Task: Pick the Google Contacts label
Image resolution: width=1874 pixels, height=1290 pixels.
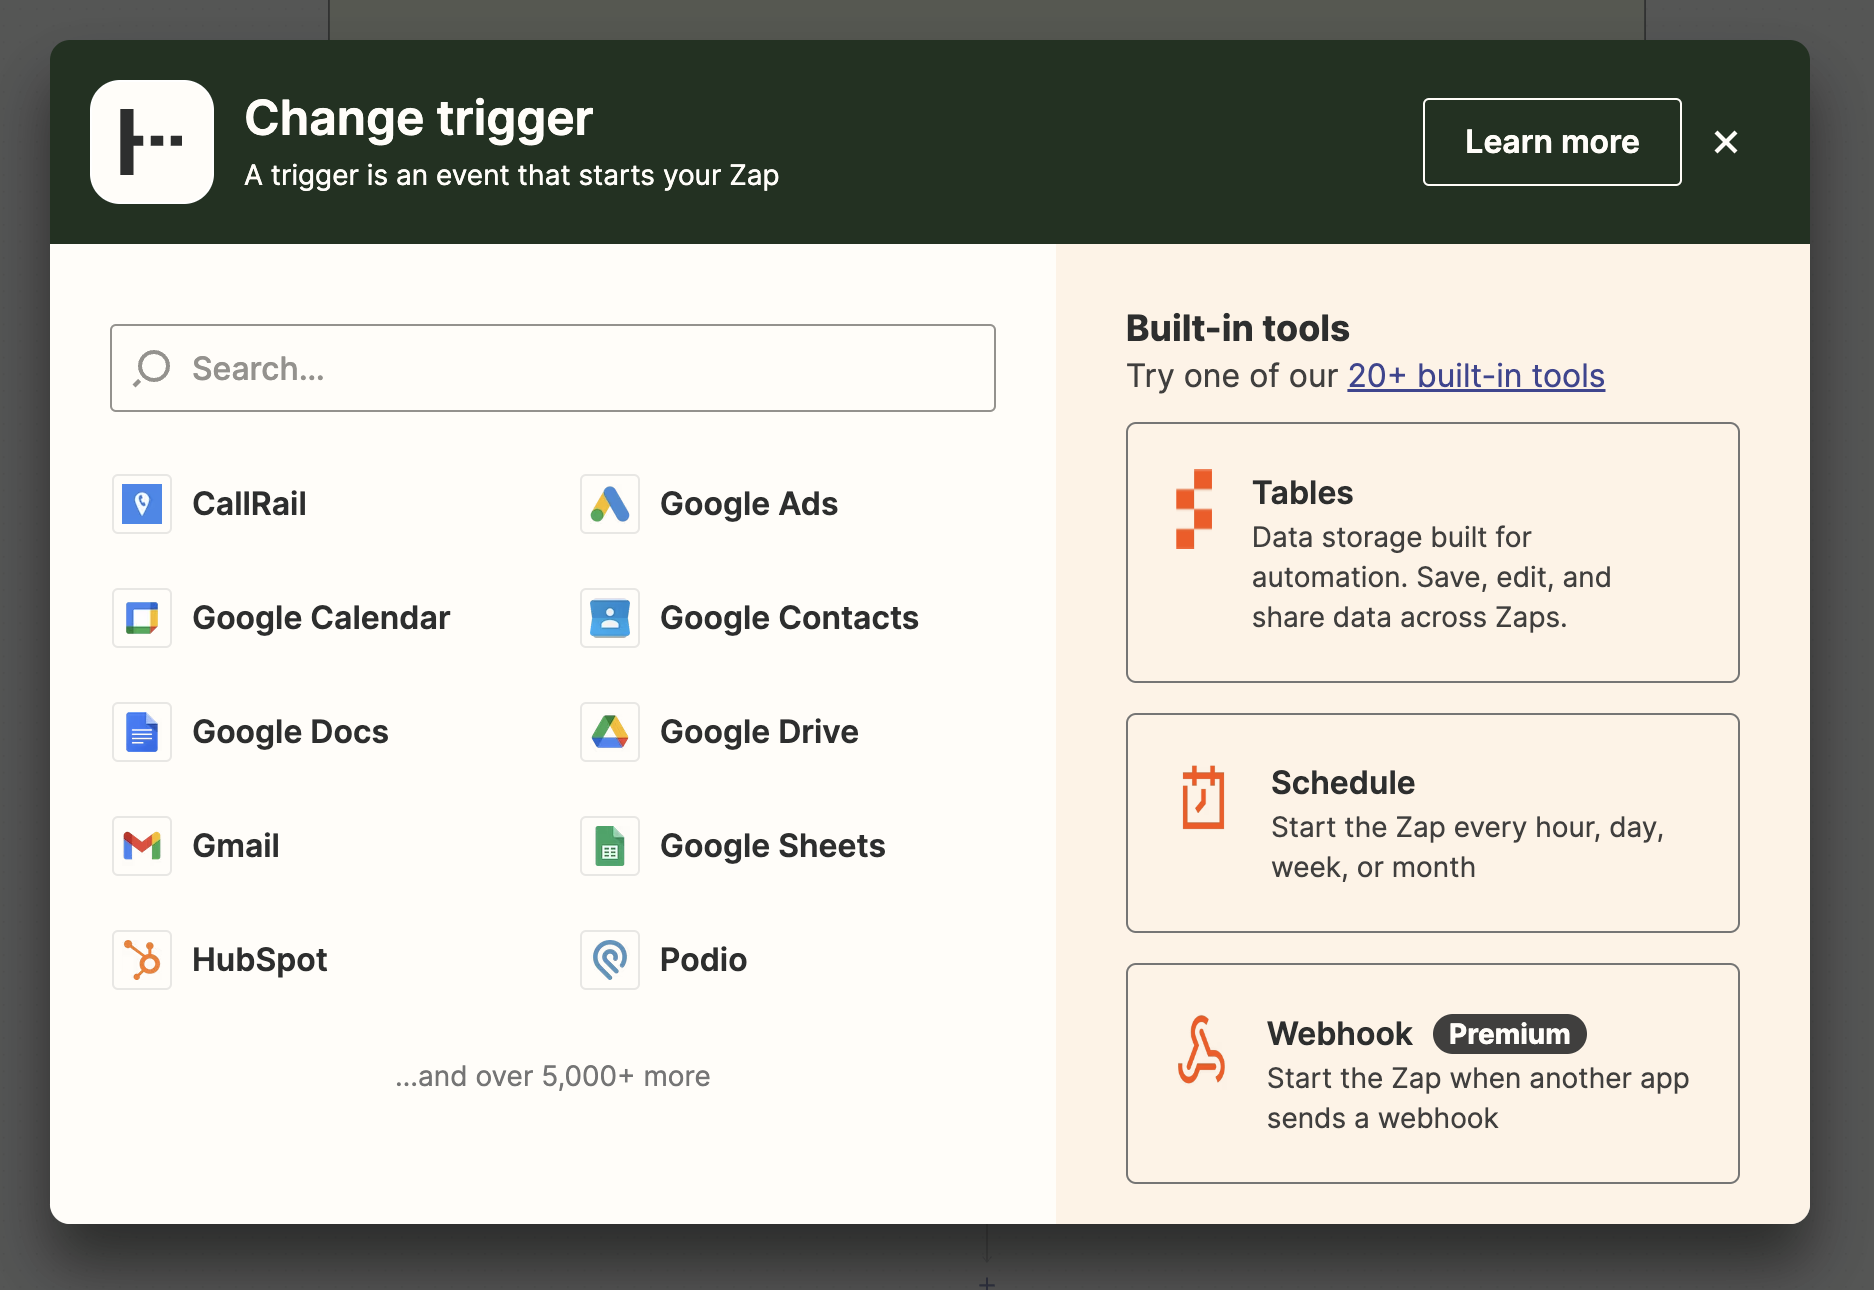Action: pyautogui.click(x=789, y=618)
